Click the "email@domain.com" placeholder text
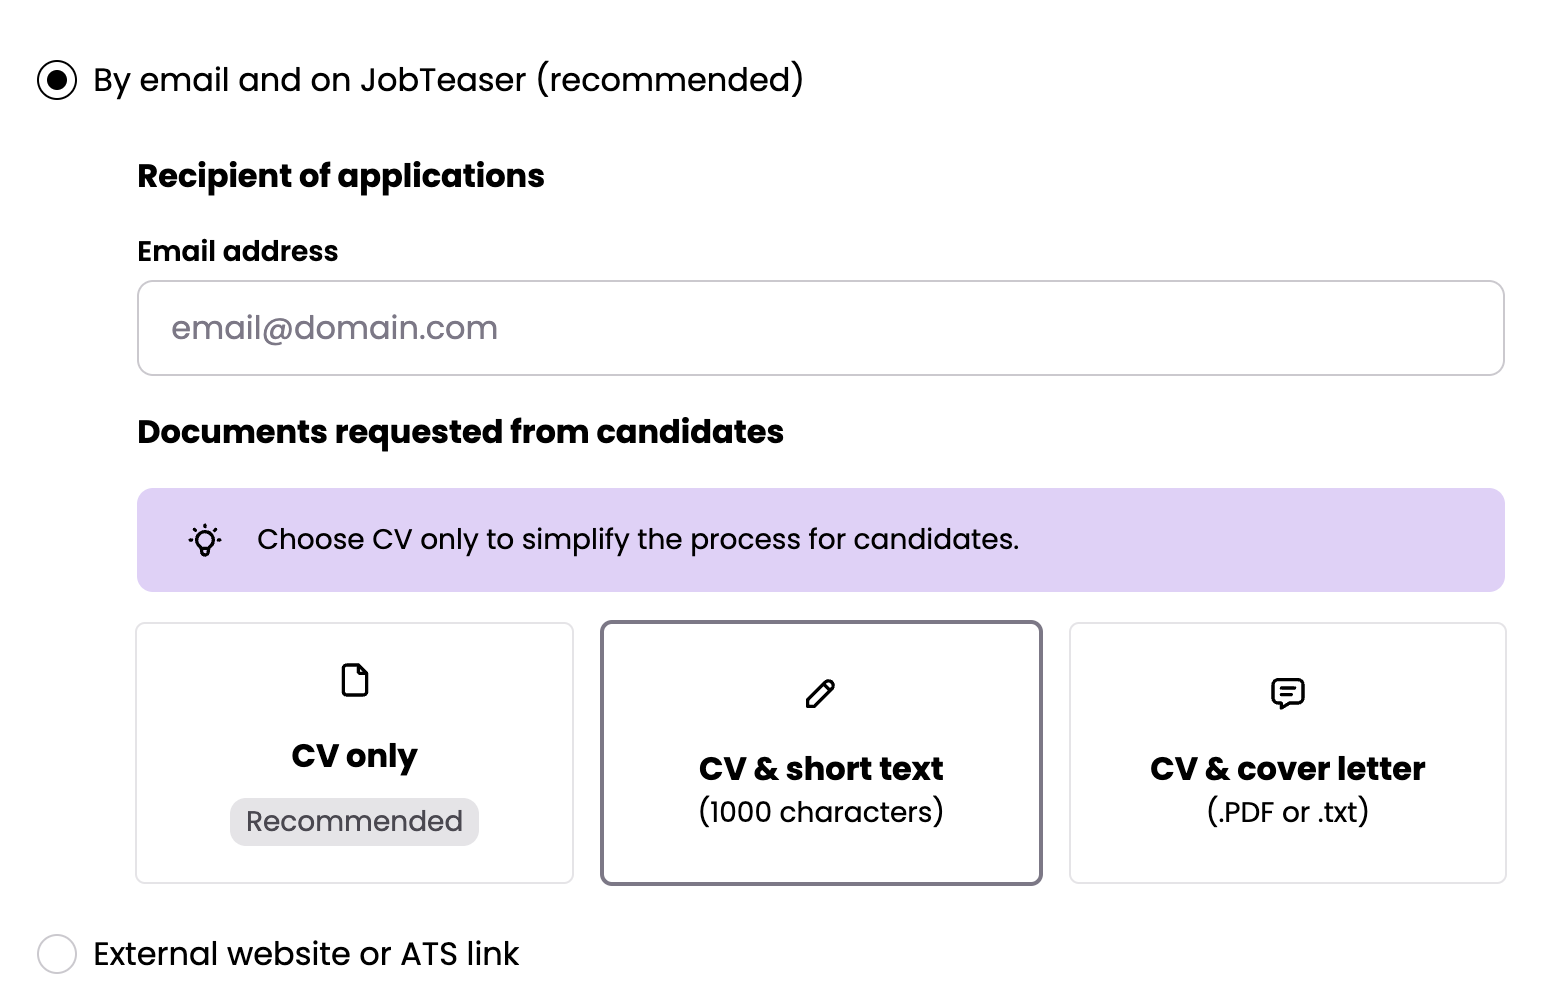 (334, 328)
